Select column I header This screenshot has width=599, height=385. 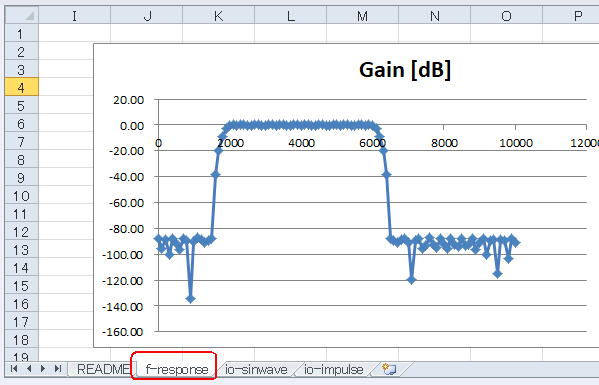point(74,16)
